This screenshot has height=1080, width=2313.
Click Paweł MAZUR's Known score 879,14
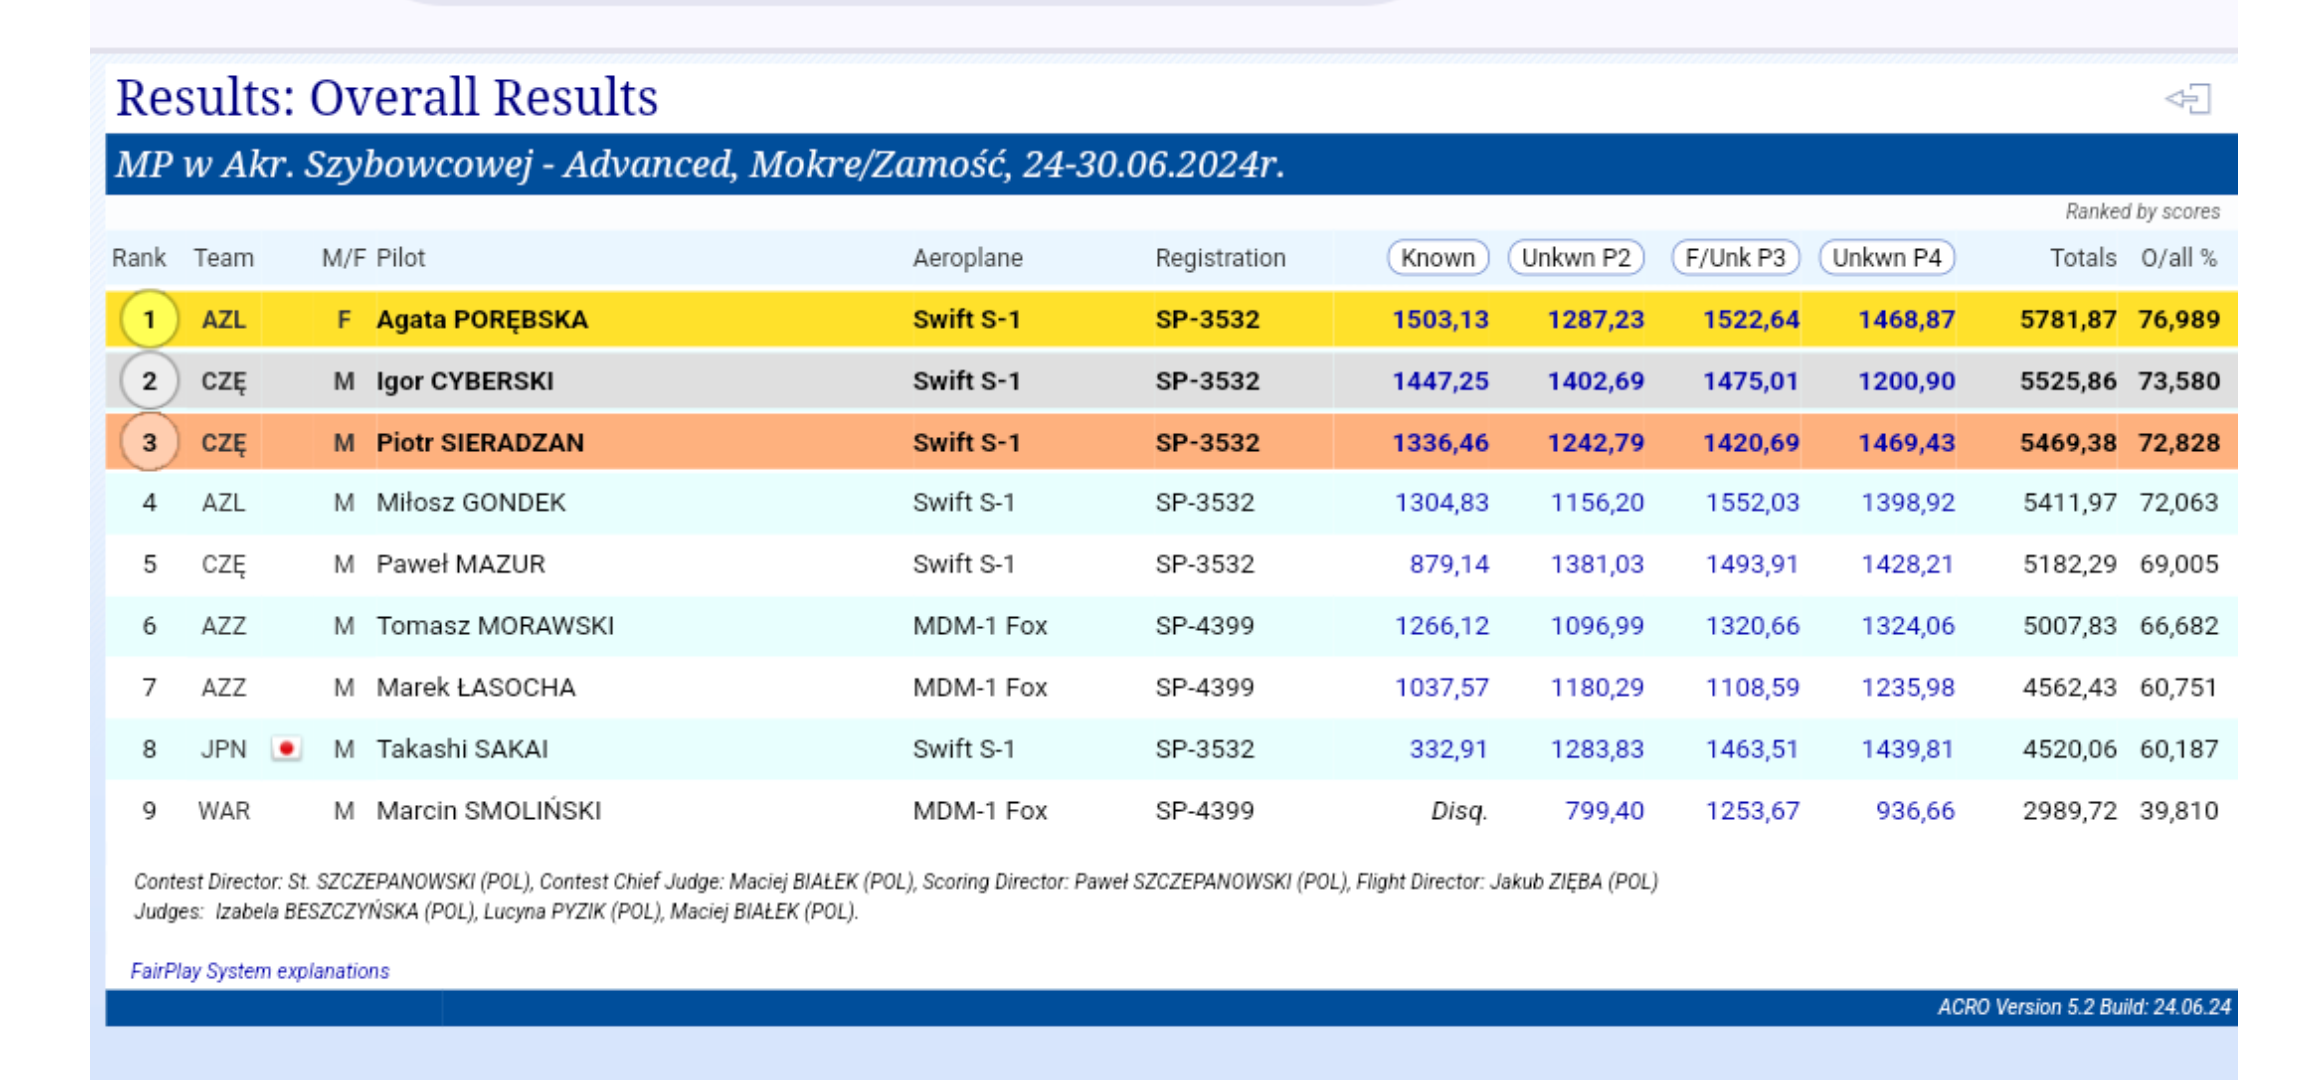click(x=1449, y=565)
